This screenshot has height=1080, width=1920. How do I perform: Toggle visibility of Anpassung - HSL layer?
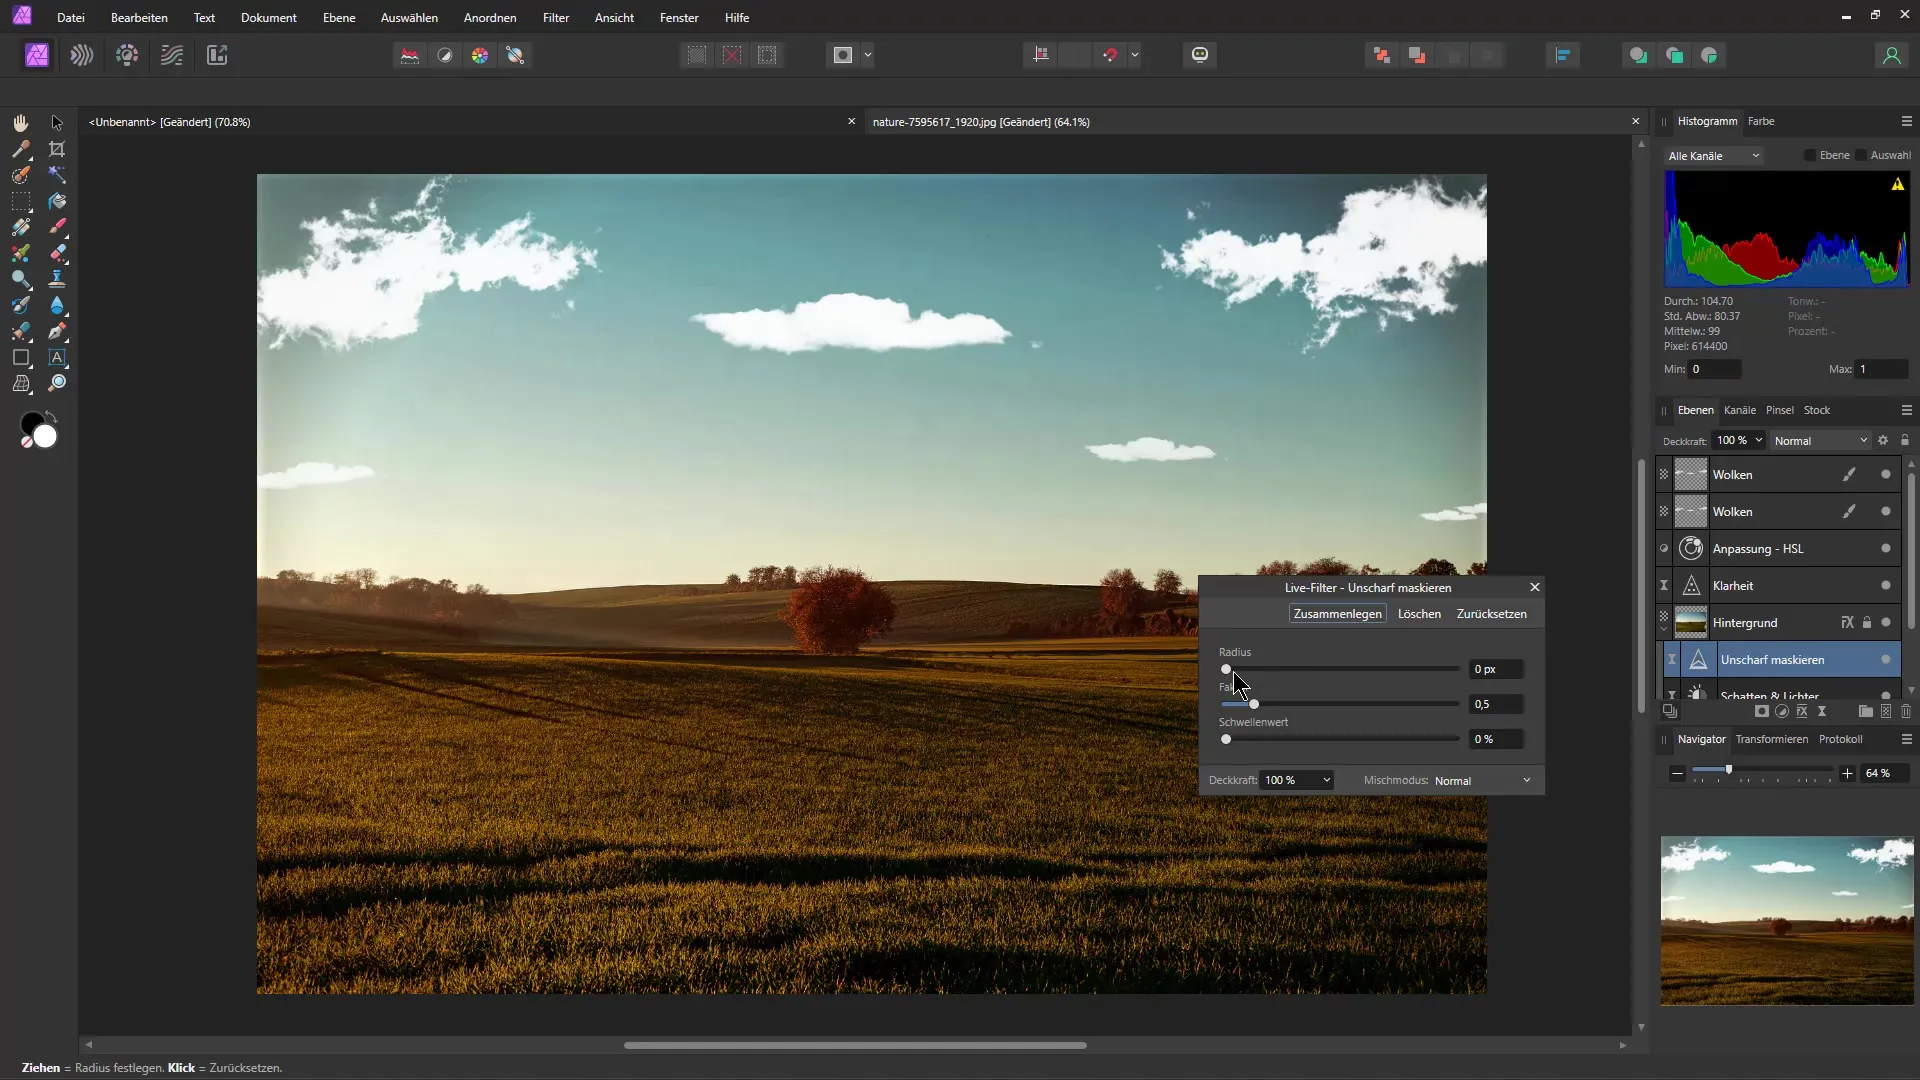(x=1886, y=549)
